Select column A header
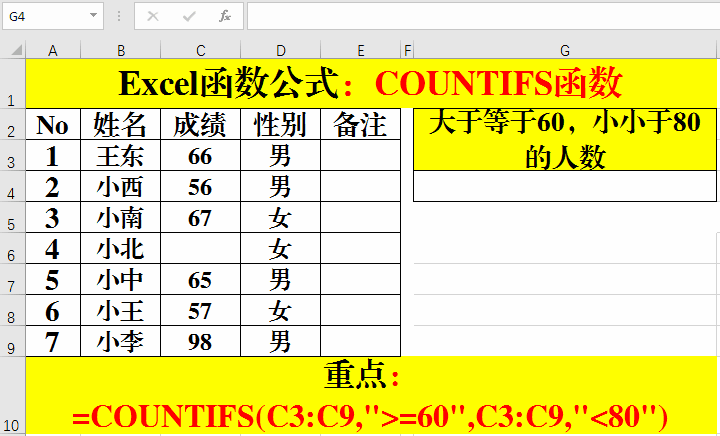Screen dimensions: 720x436 [x=53, y=50]
